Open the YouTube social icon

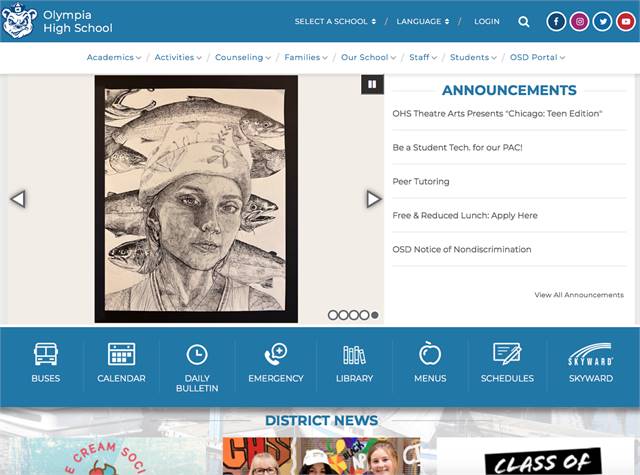pos(626,22)
